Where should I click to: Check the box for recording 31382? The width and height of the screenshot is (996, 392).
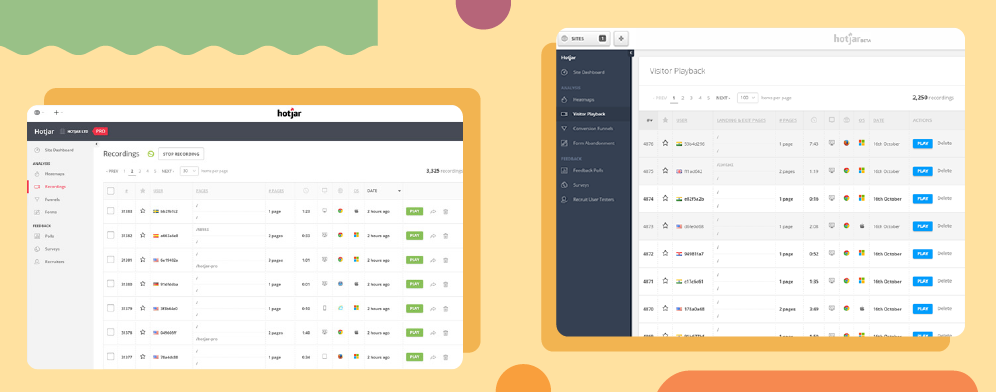[111, 235]
